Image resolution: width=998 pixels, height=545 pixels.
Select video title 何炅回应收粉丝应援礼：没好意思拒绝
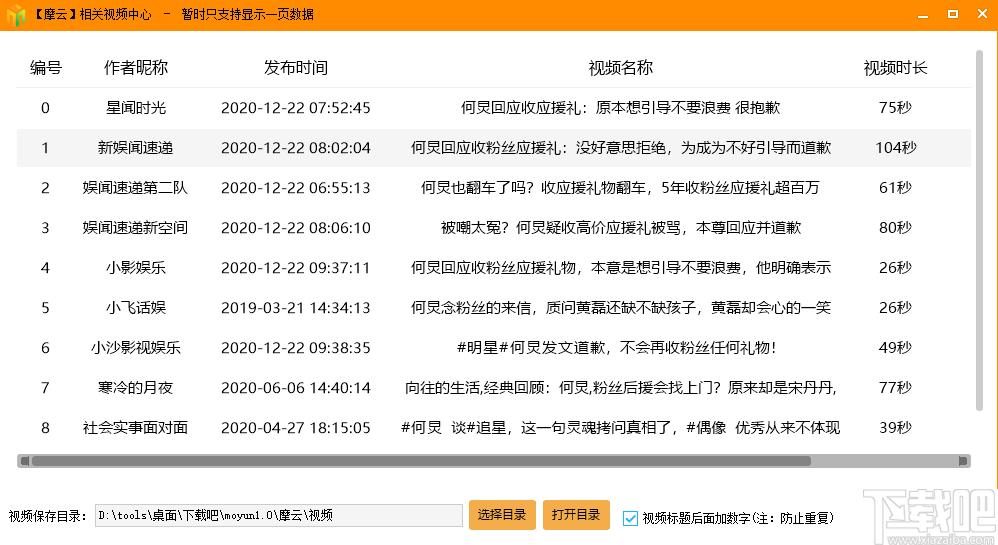click(x=621, y=148)
